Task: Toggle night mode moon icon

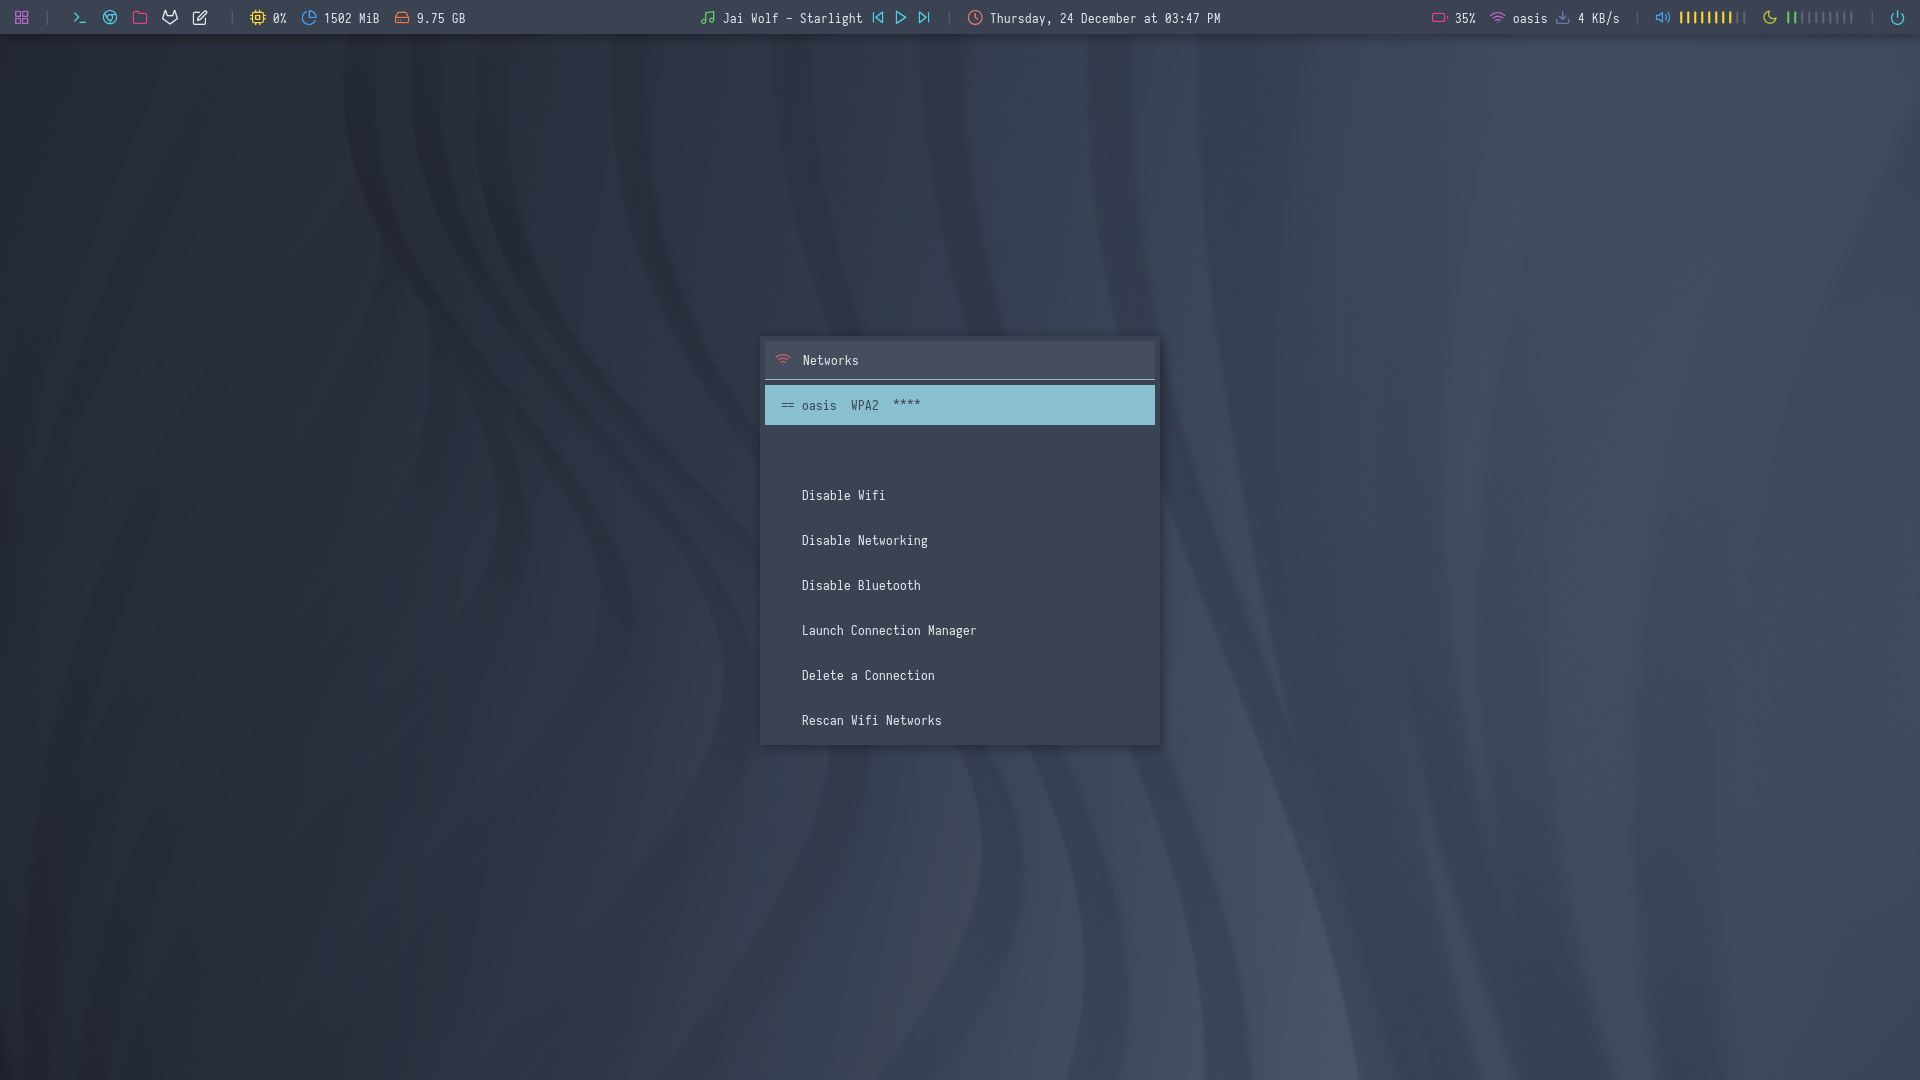Action: [x=1769, y=18]
